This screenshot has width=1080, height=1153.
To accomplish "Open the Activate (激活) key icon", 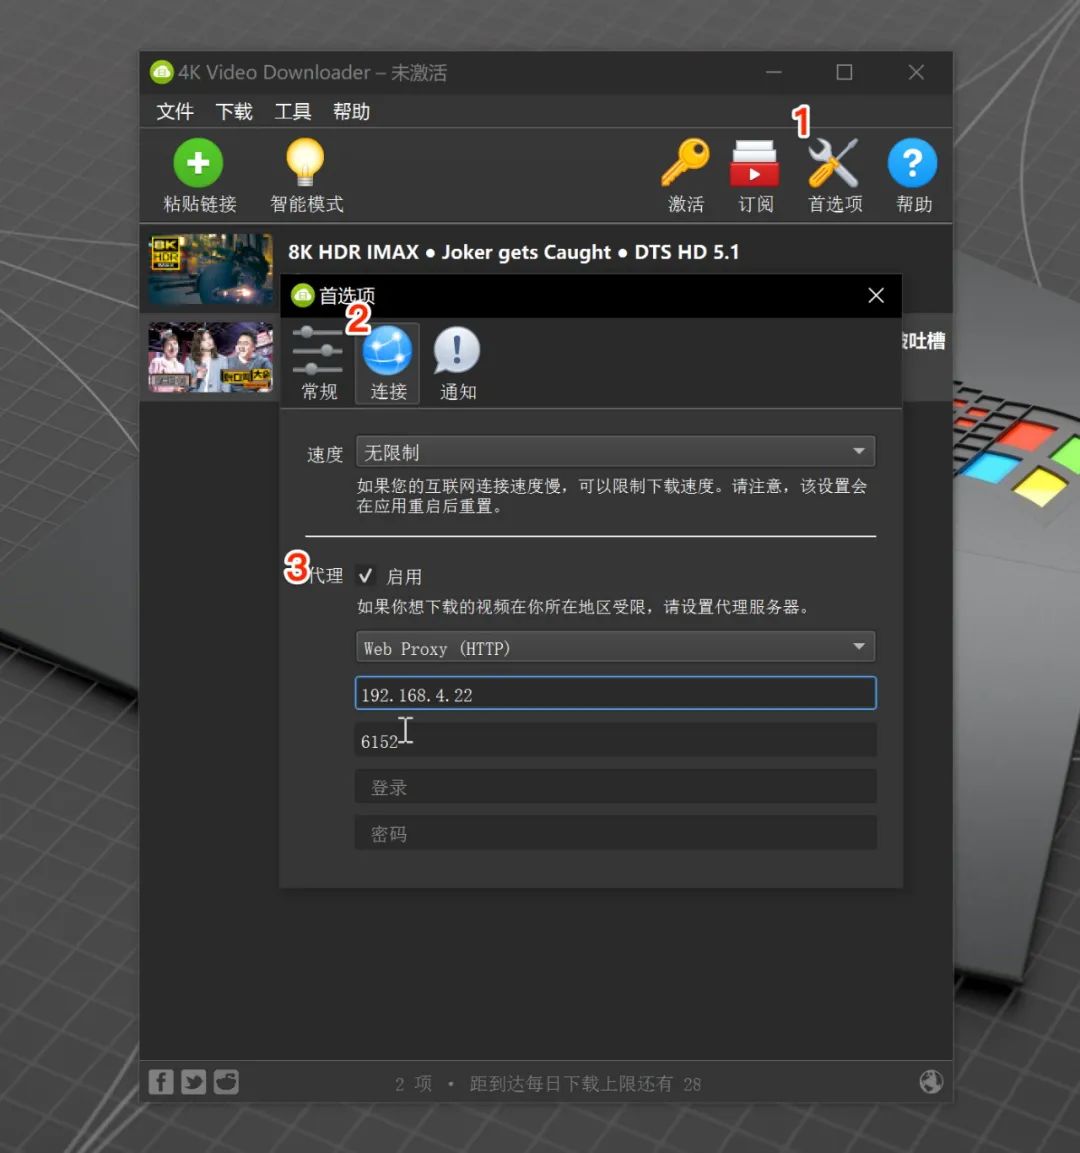I will [x=685, y=162].
